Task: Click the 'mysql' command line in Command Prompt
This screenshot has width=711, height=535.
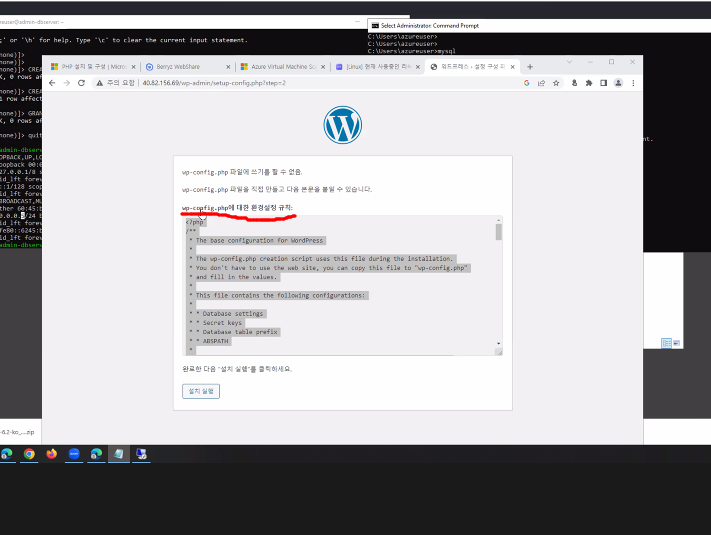Action: (x=412, y=51)
